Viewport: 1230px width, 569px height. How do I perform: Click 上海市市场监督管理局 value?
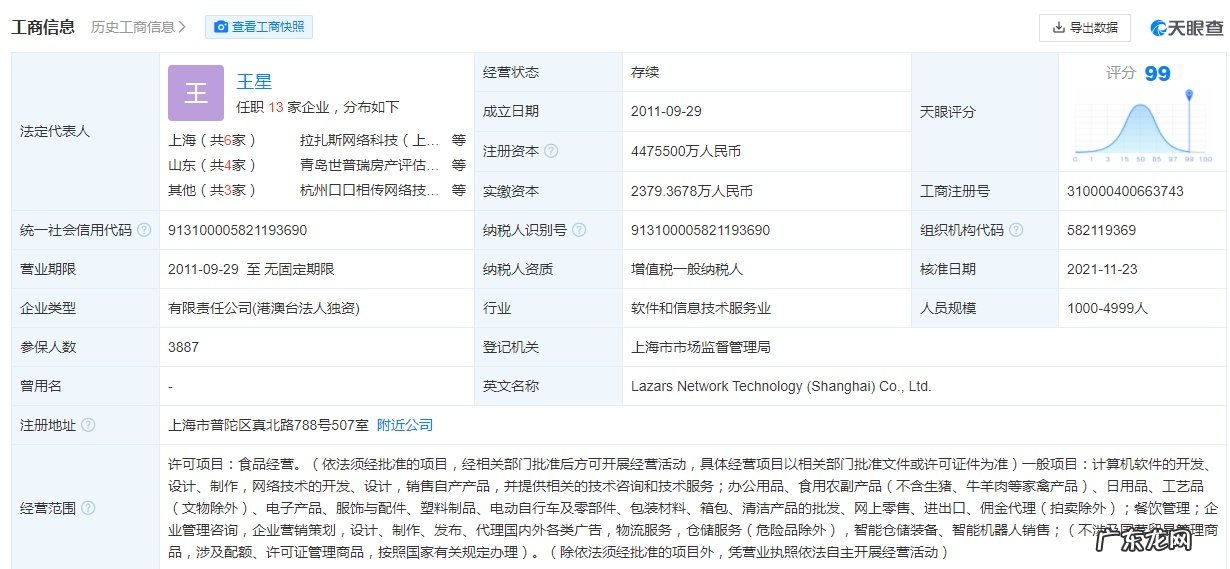(701, 347)
